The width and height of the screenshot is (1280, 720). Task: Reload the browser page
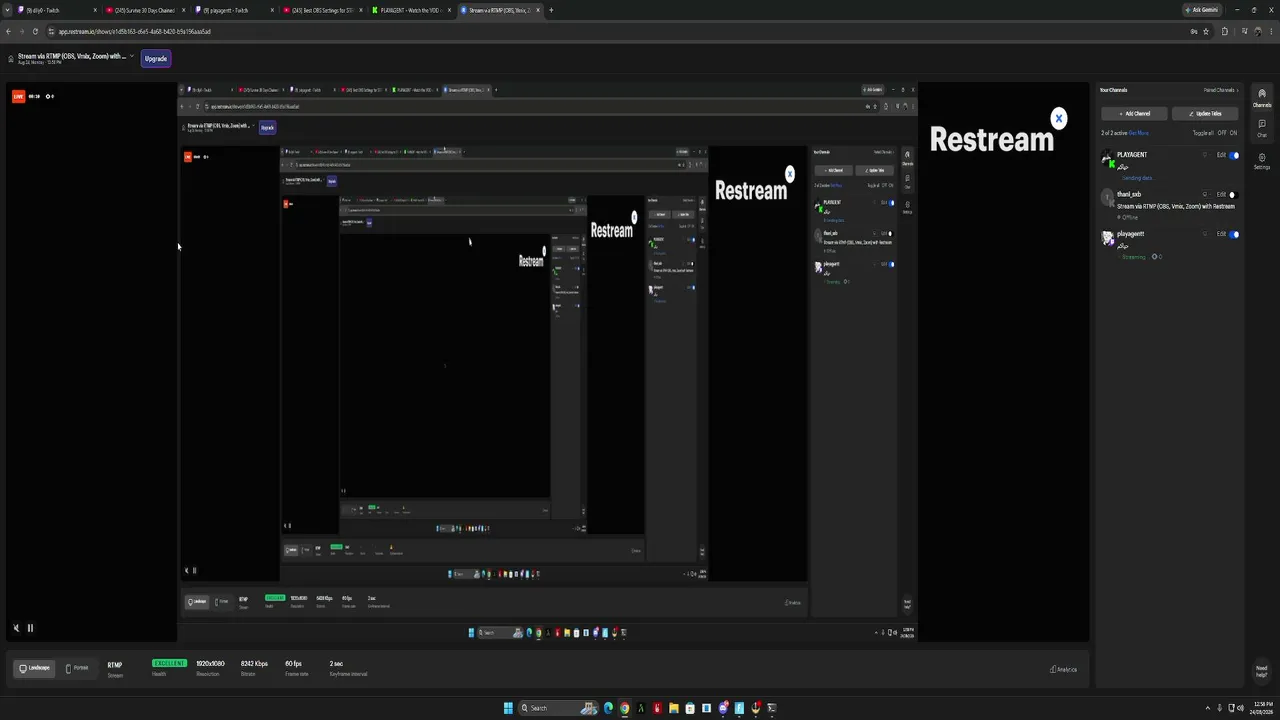pos(35,31)
